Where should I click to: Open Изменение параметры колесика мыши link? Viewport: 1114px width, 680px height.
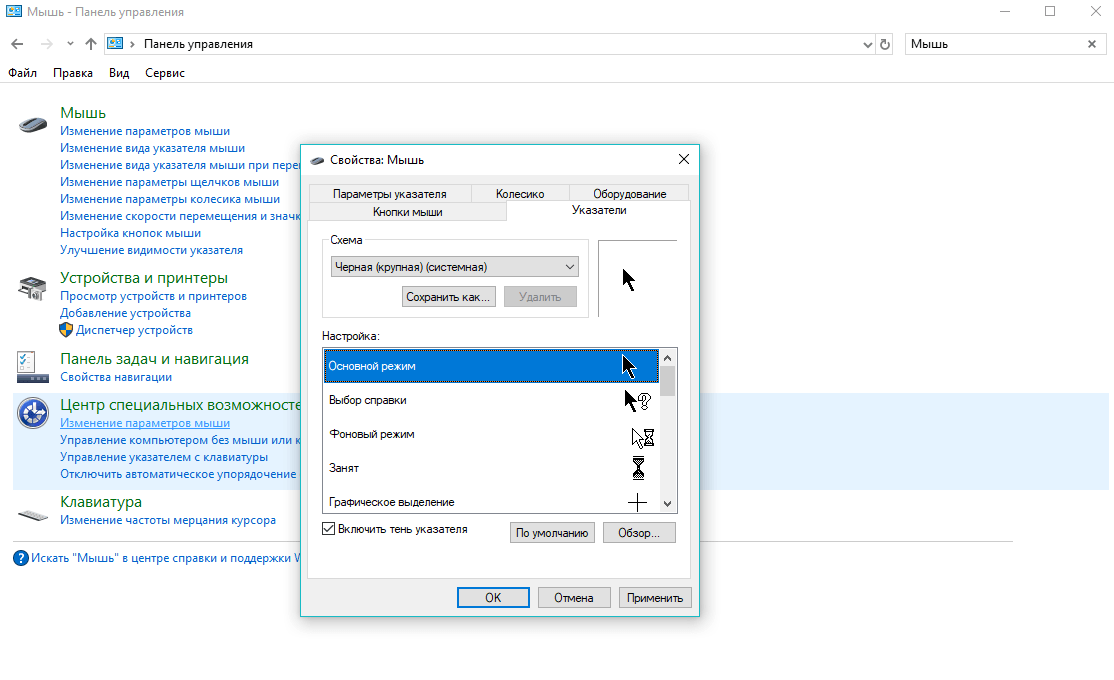tap(170, 199)
